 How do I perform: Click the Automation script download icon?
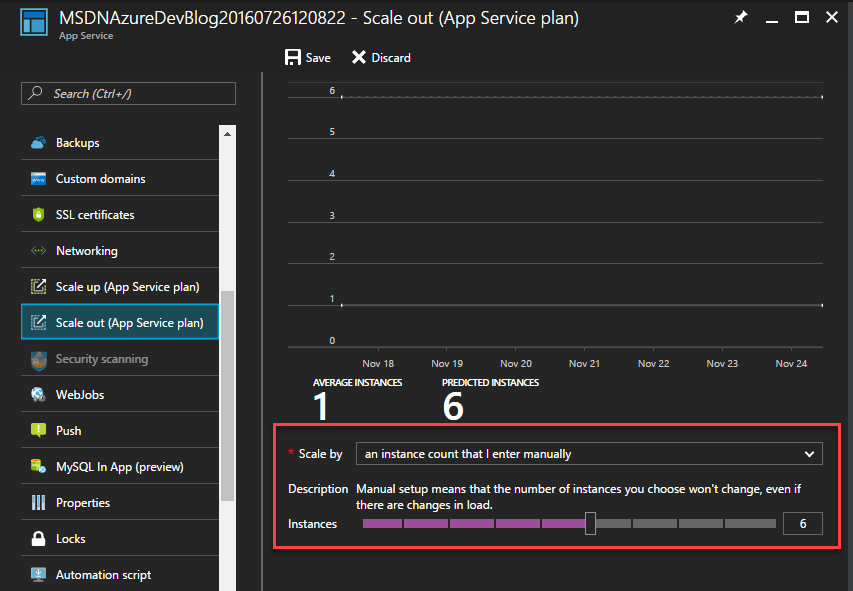pyautogui.click(x=38, y=574)
